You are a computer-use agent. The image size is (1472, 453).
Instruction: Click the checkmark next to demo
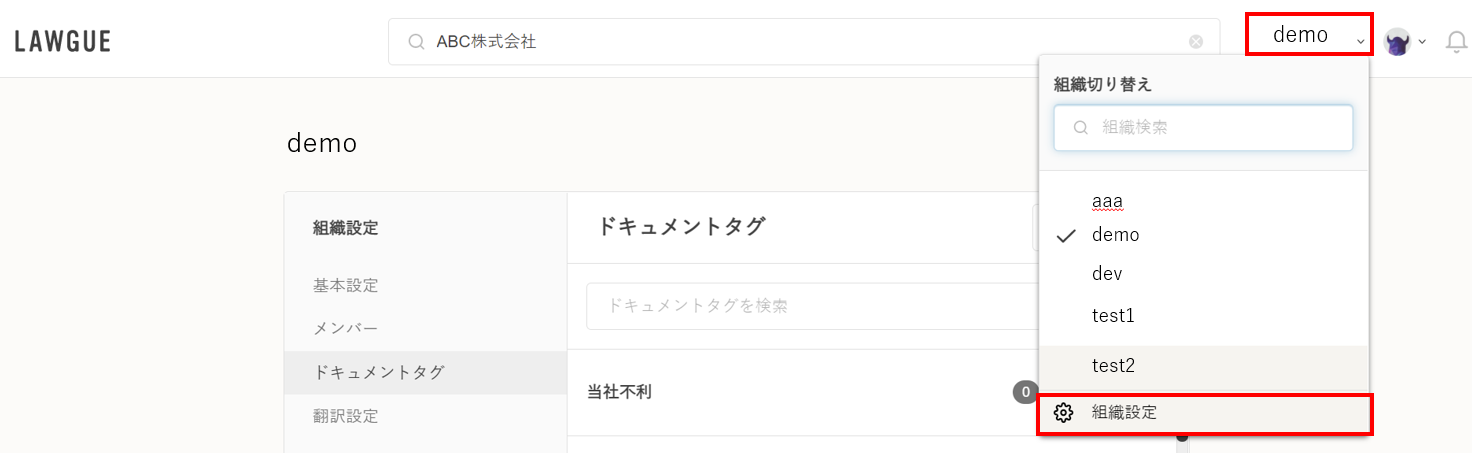coord(1066,236)
